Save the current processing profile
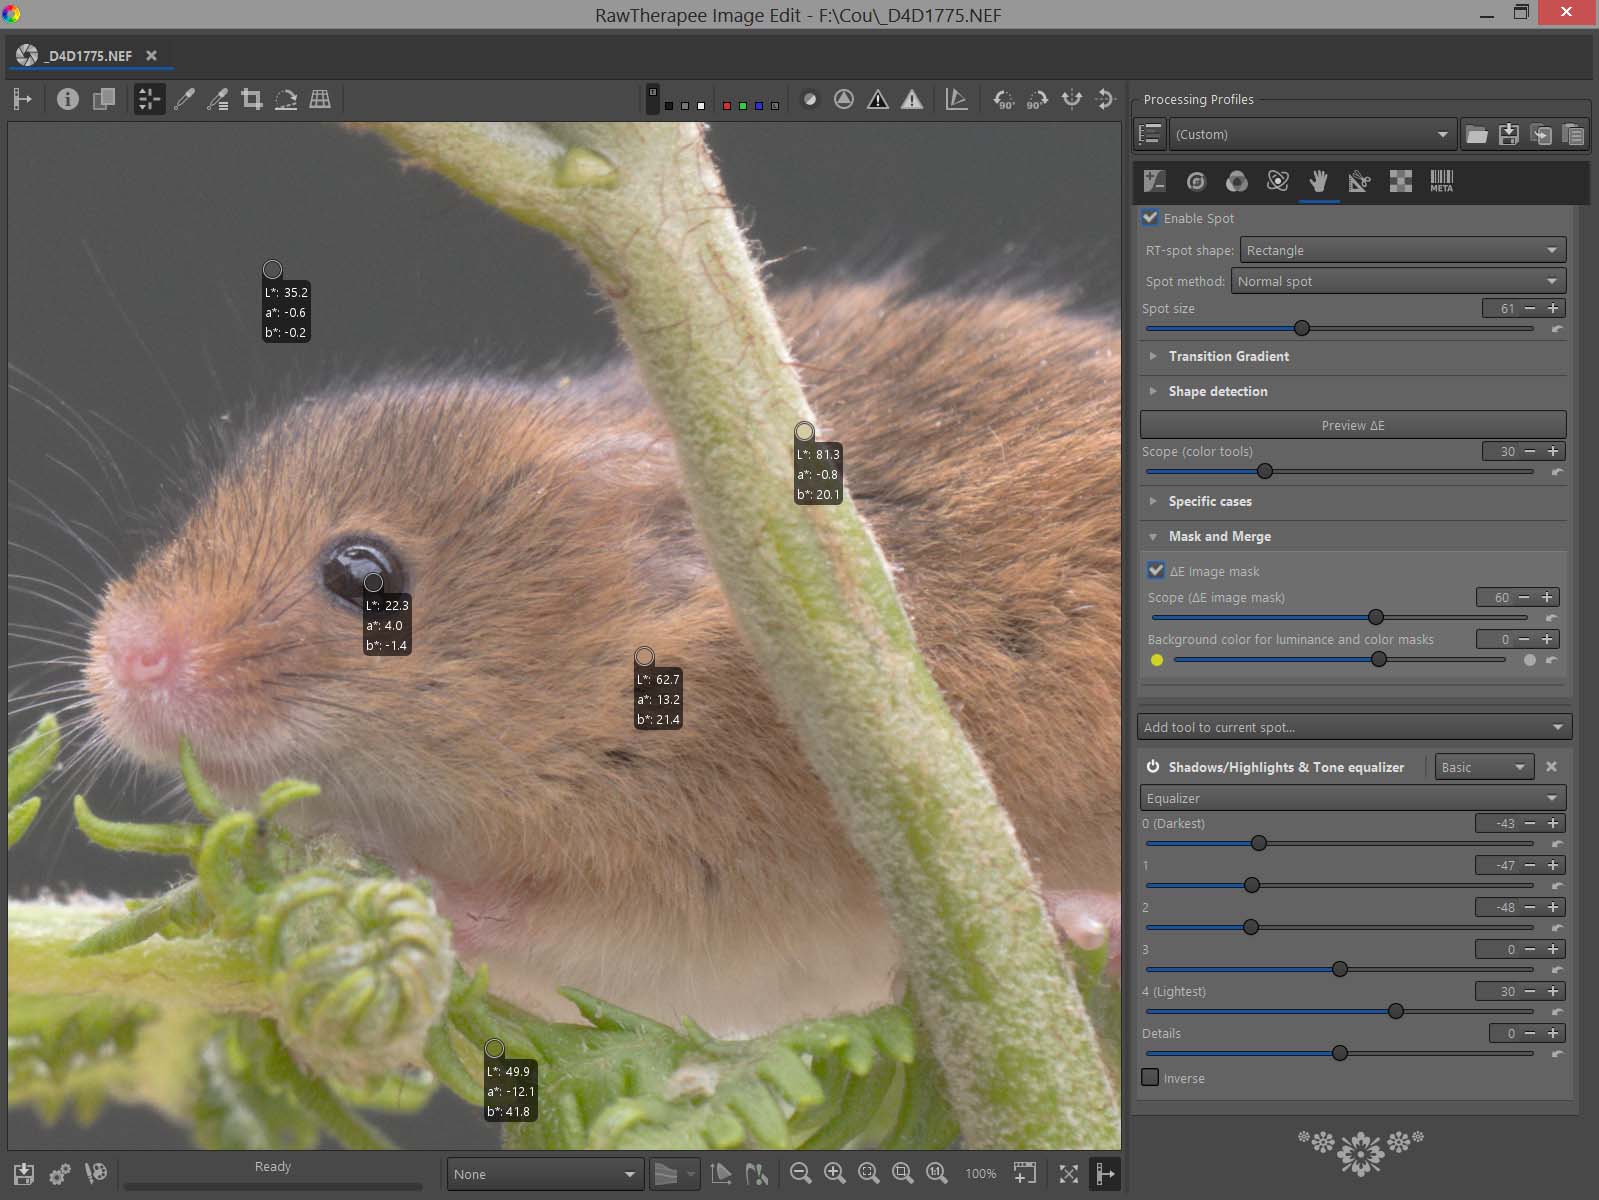The height and width of the screenshot is (1200, 1599). pyautogui.click(x=1508, y=135)
